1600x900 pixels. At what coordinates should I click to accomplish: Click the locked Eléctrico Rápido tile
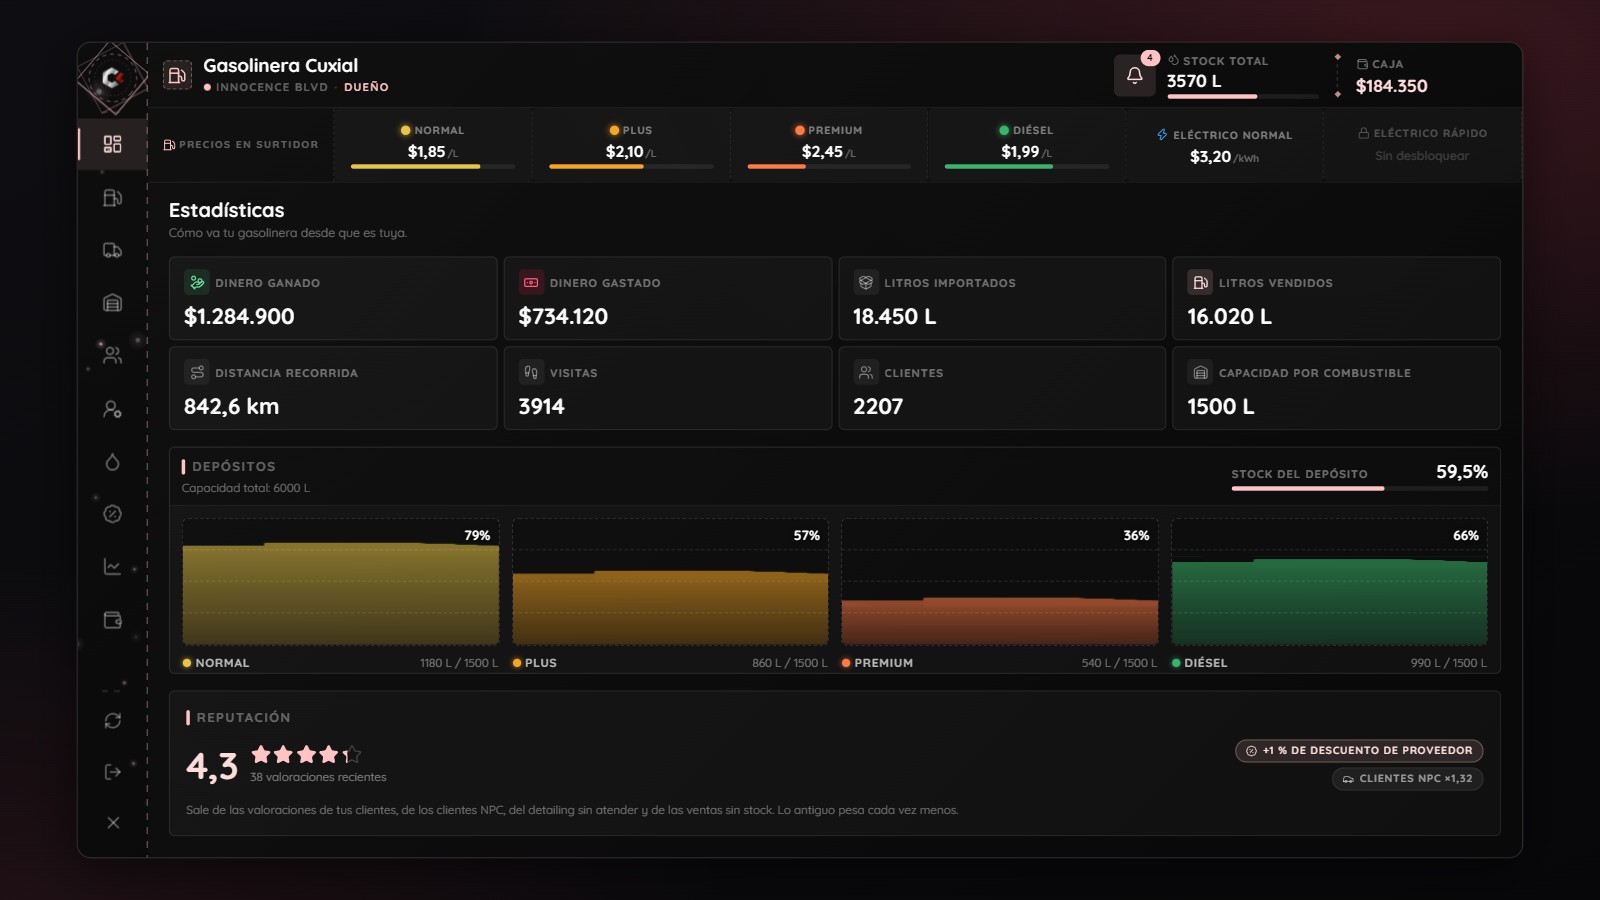1422,145
